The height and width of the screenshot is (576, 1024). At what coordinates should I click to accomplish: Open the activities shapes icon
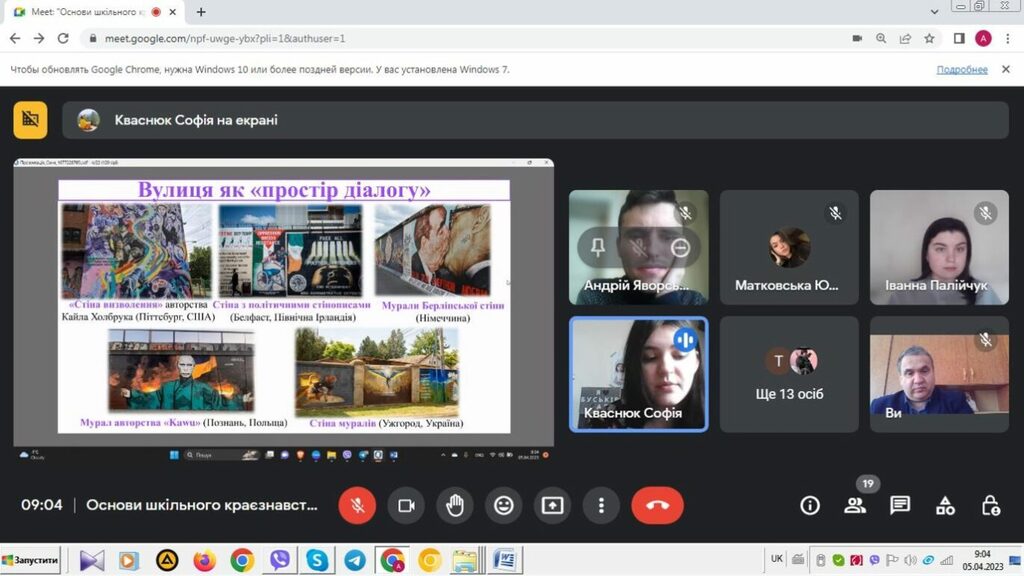tap(945, 505)
